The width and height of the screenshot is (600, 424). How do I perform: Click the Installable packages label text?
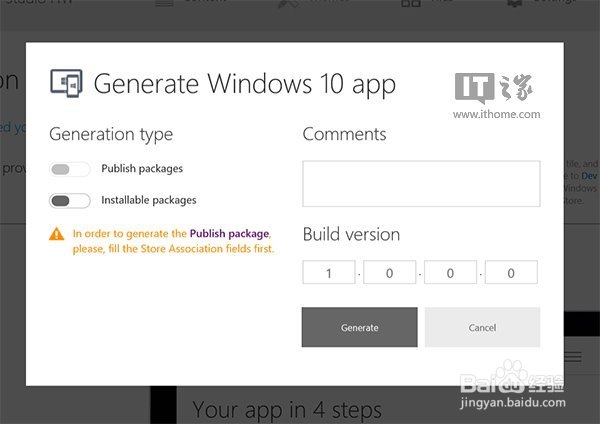149,200
